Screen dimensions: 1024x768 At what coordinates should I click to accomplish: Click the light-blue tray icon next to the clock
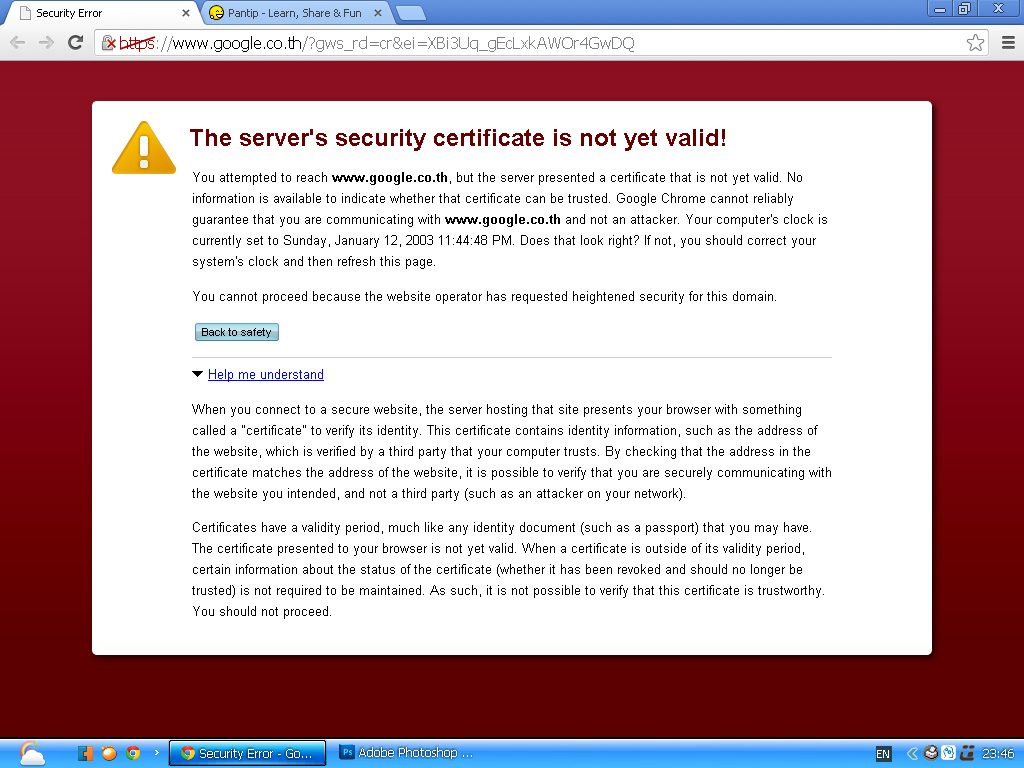pyautogui.click(x=949, y=753)
